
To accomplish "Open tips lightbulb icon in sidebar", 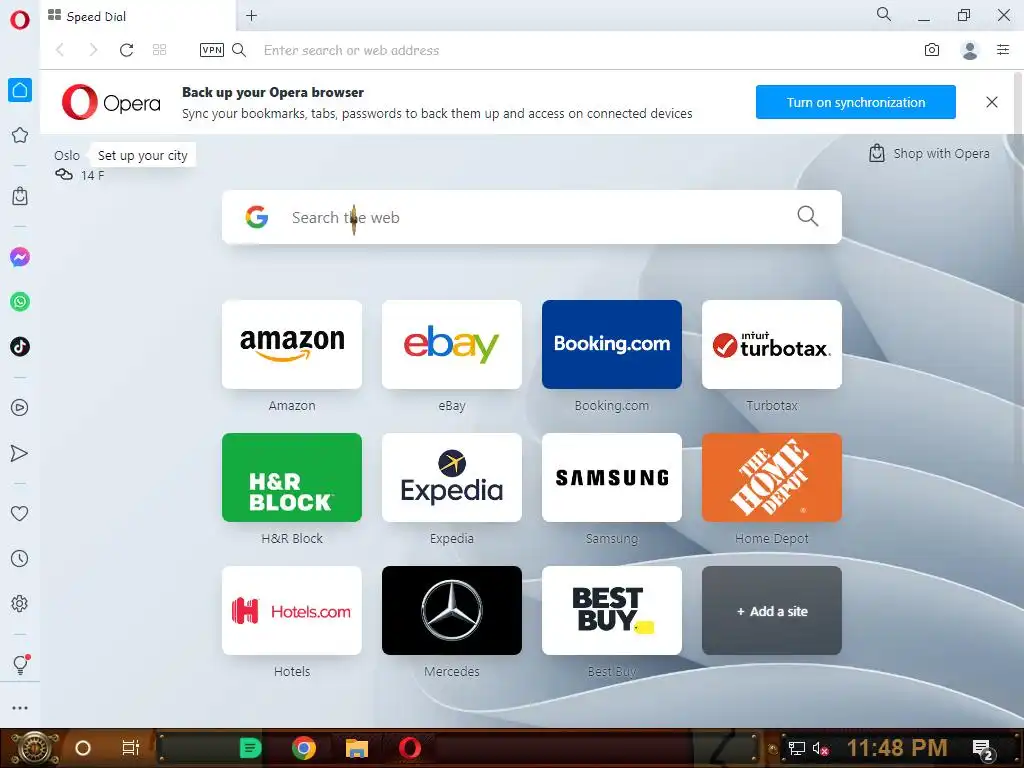I will tap(20, 664).
